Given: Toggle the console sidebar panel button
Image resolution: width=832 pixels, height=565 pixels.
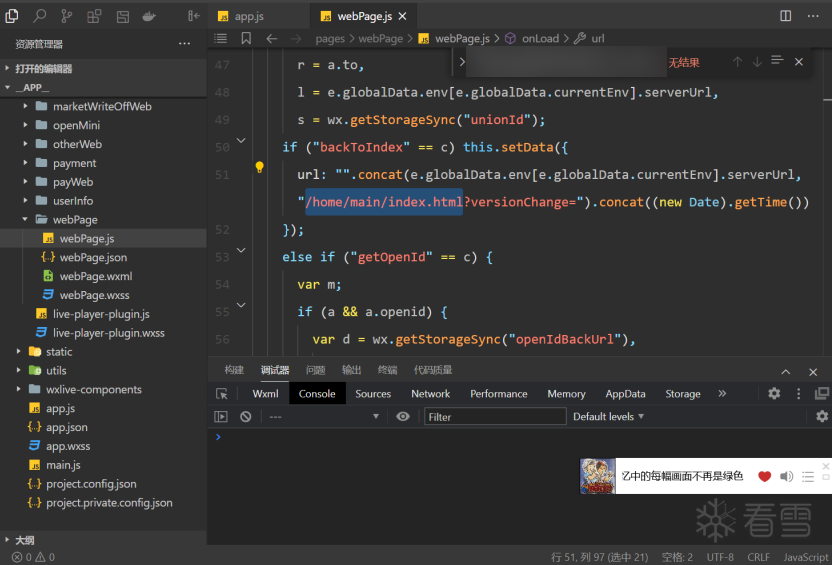Looking at the screenshot, I should pos(222,416).
